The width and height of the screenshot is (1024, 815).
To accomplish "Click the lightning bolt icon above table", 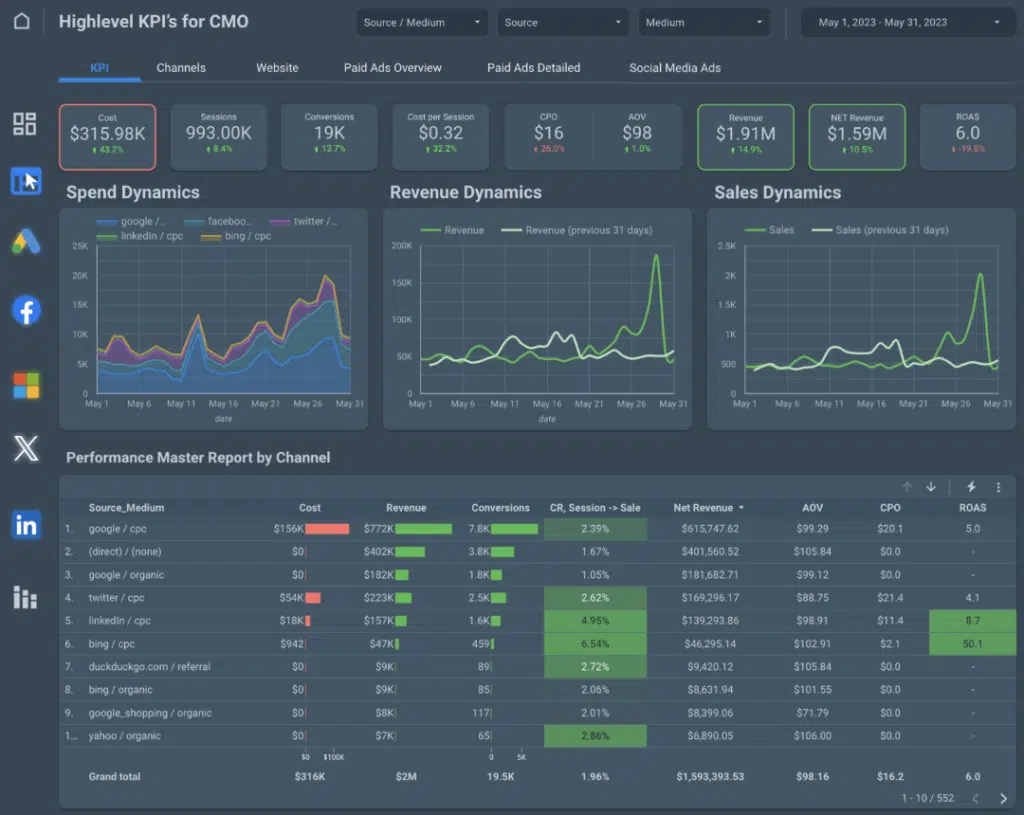I will click(x=970, y=487).
